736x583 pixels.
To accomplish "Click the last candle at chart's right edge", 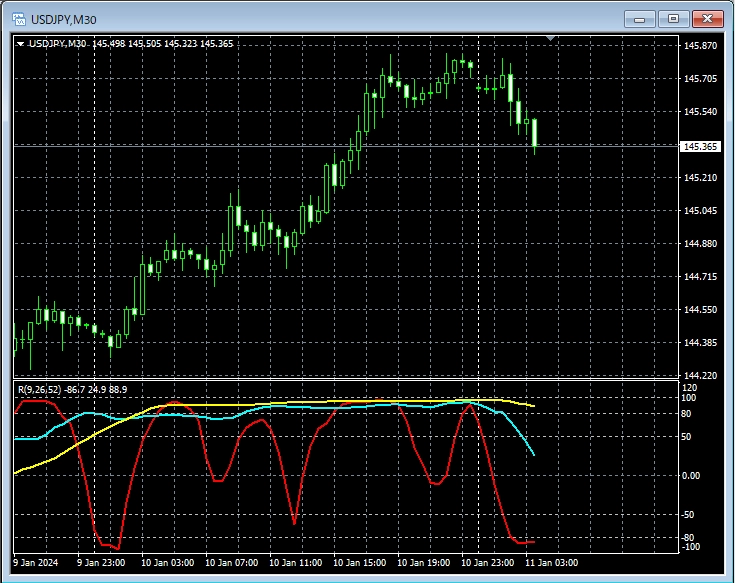I will click(x=535, y=135).
